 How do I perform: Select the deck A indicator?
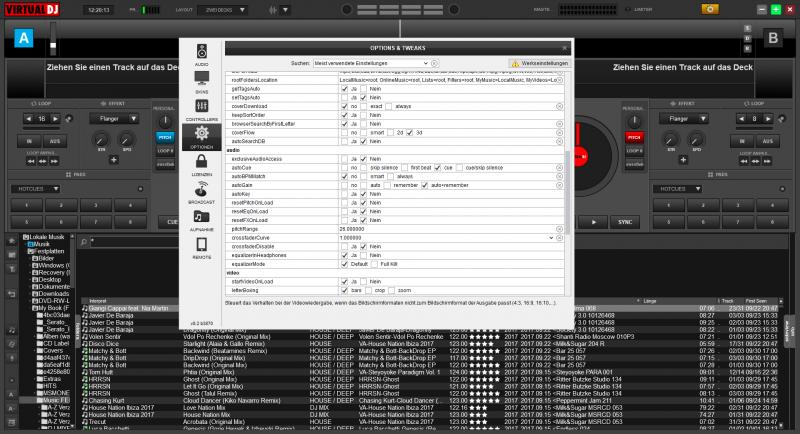click(x=23, y=38)
